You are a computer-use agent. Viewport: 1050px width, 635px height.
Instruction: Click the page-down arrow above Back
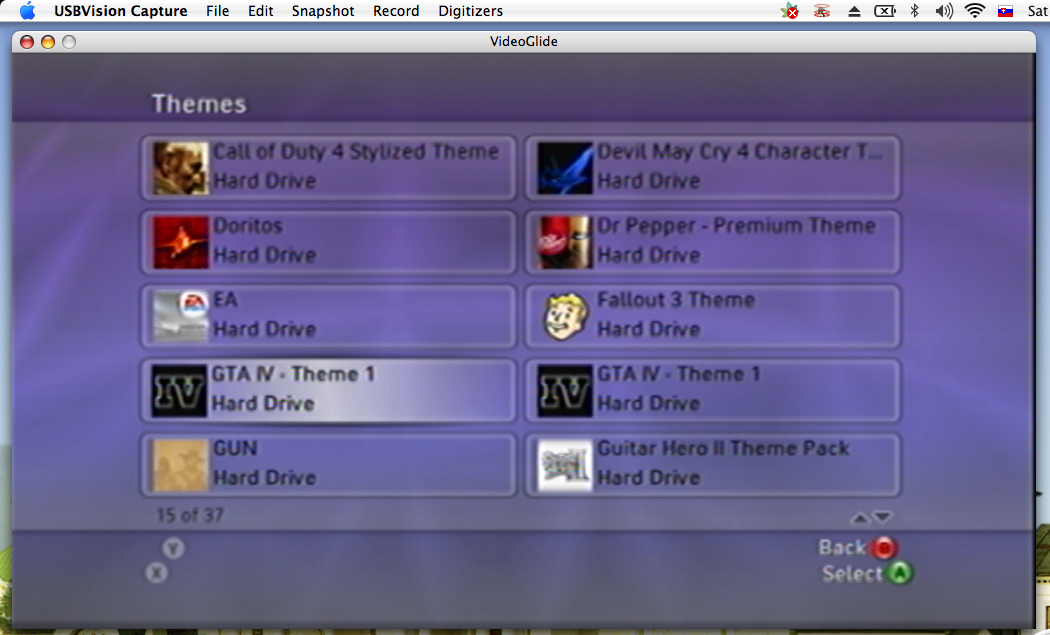tap(883, 517)
